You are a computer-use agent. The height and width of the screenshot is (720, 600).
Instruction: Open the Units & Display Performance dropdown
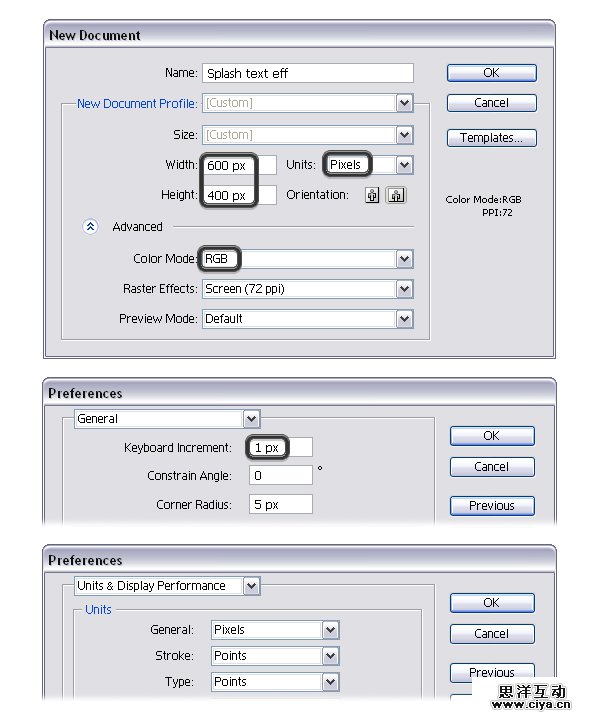coord(251,586)
